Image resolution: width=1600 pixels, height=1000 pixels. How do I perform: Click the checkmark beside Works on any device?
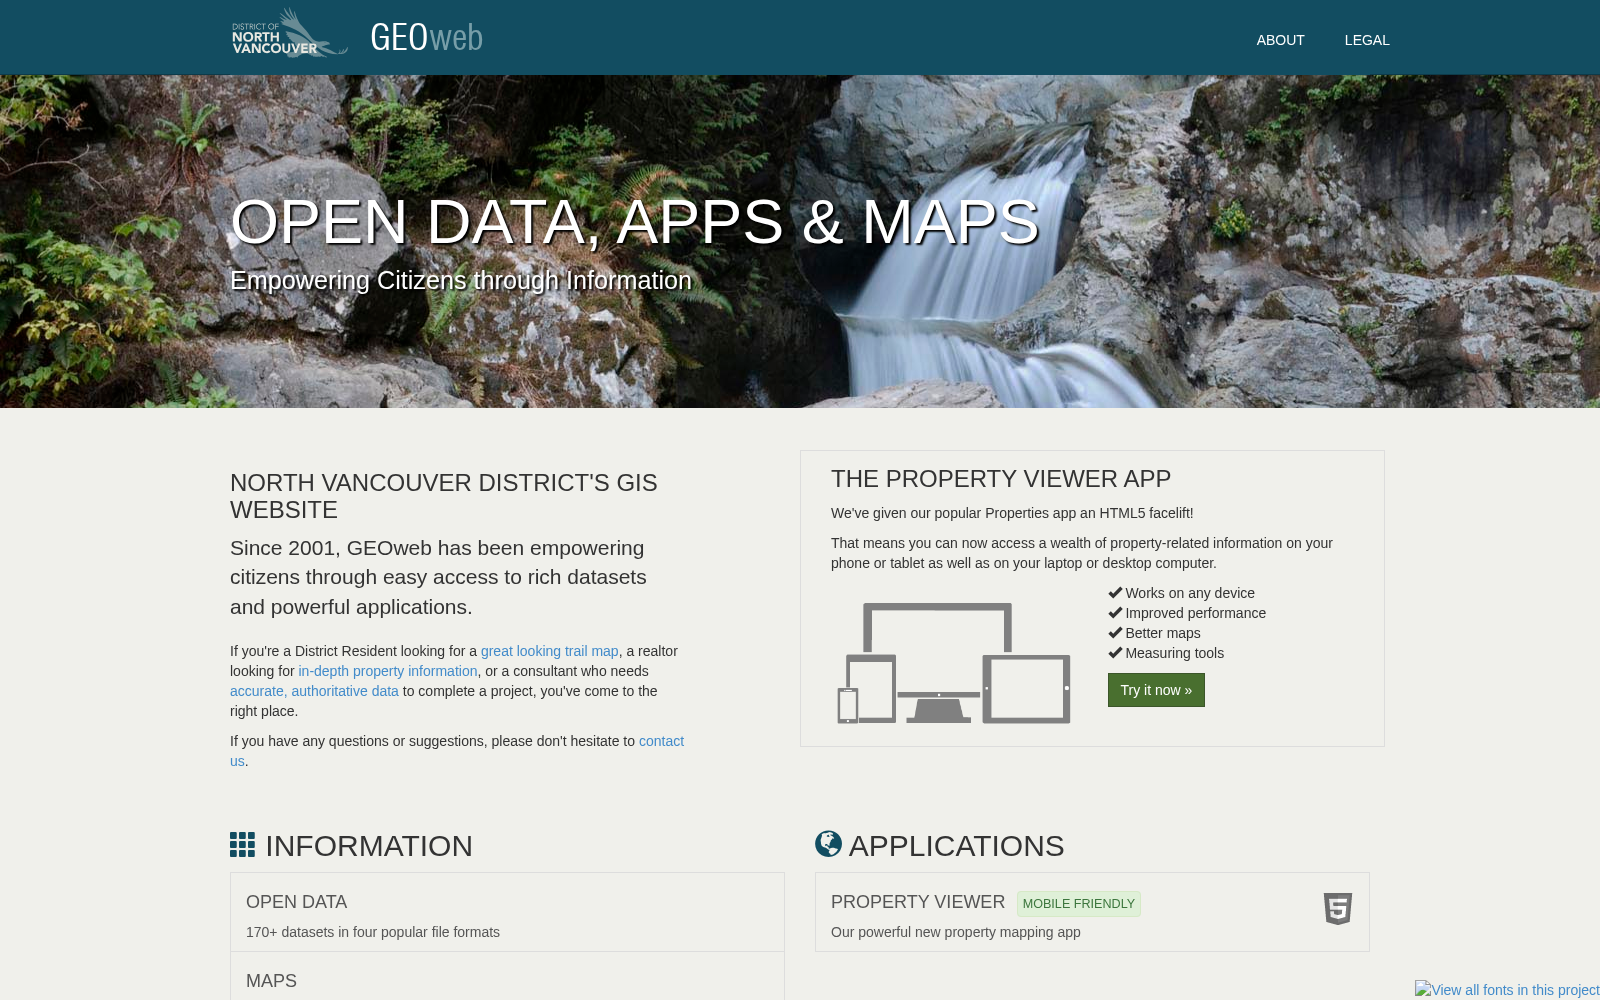click(x=1115, y=592)
